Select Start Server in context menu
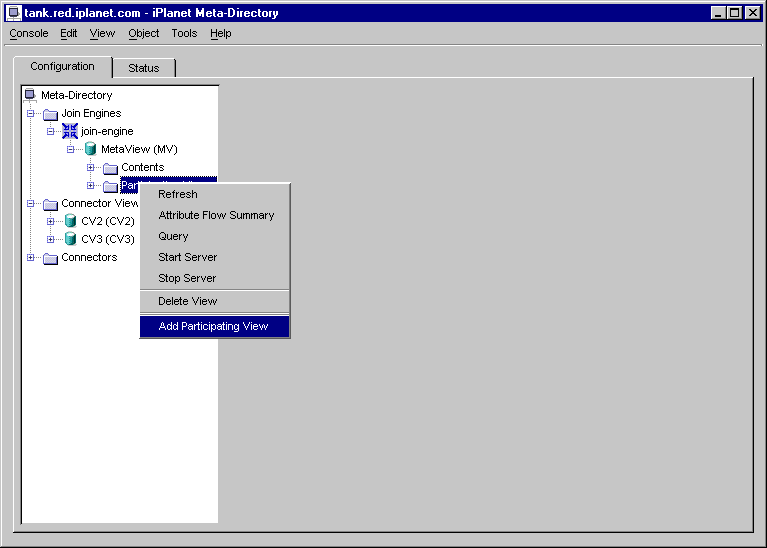Viewport: 767px width, 548px height. pos(215,257)
